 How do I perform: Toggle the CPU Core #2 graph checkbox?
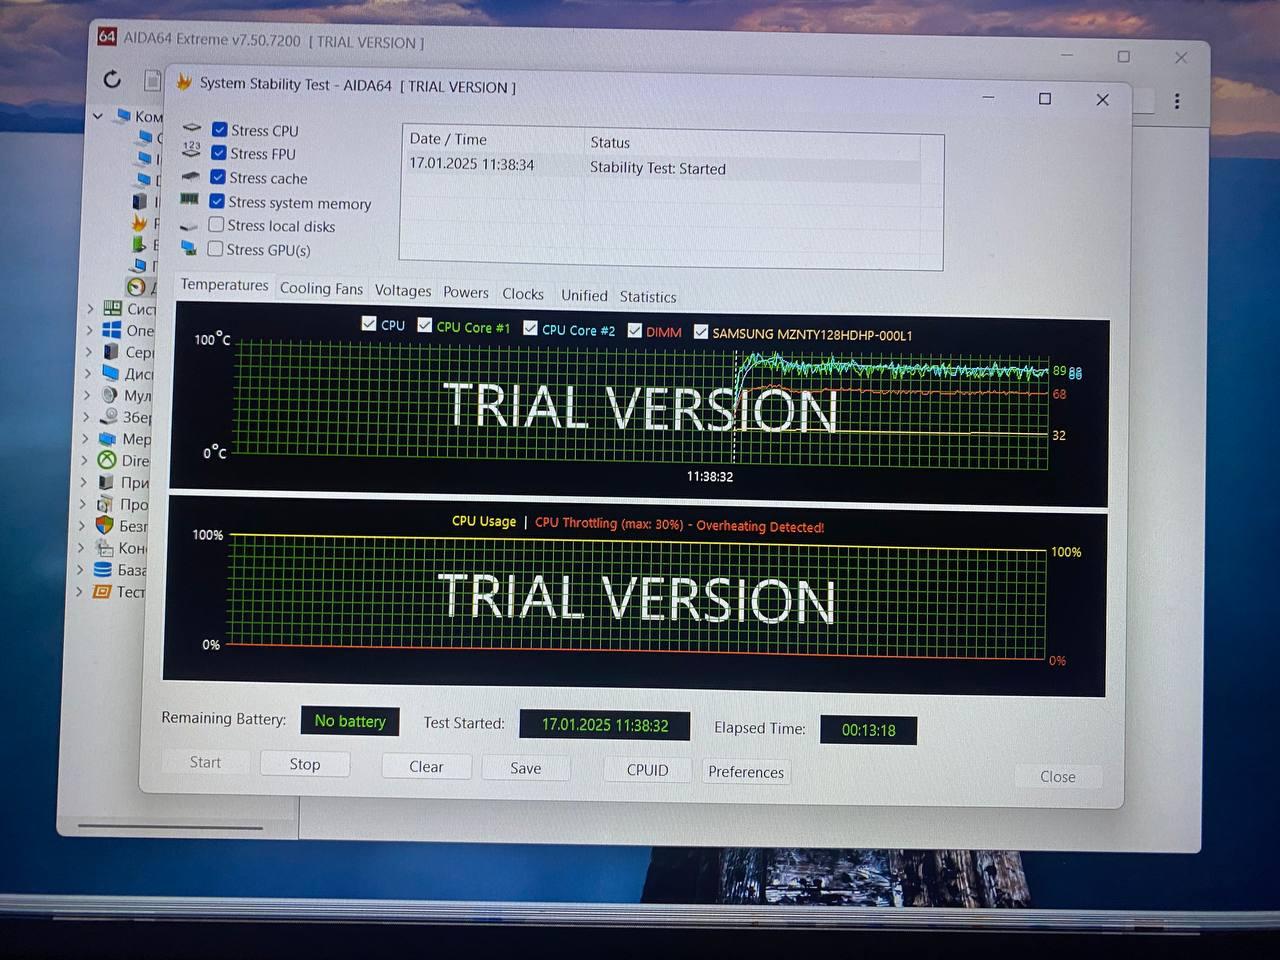click(x=531, y=328)
